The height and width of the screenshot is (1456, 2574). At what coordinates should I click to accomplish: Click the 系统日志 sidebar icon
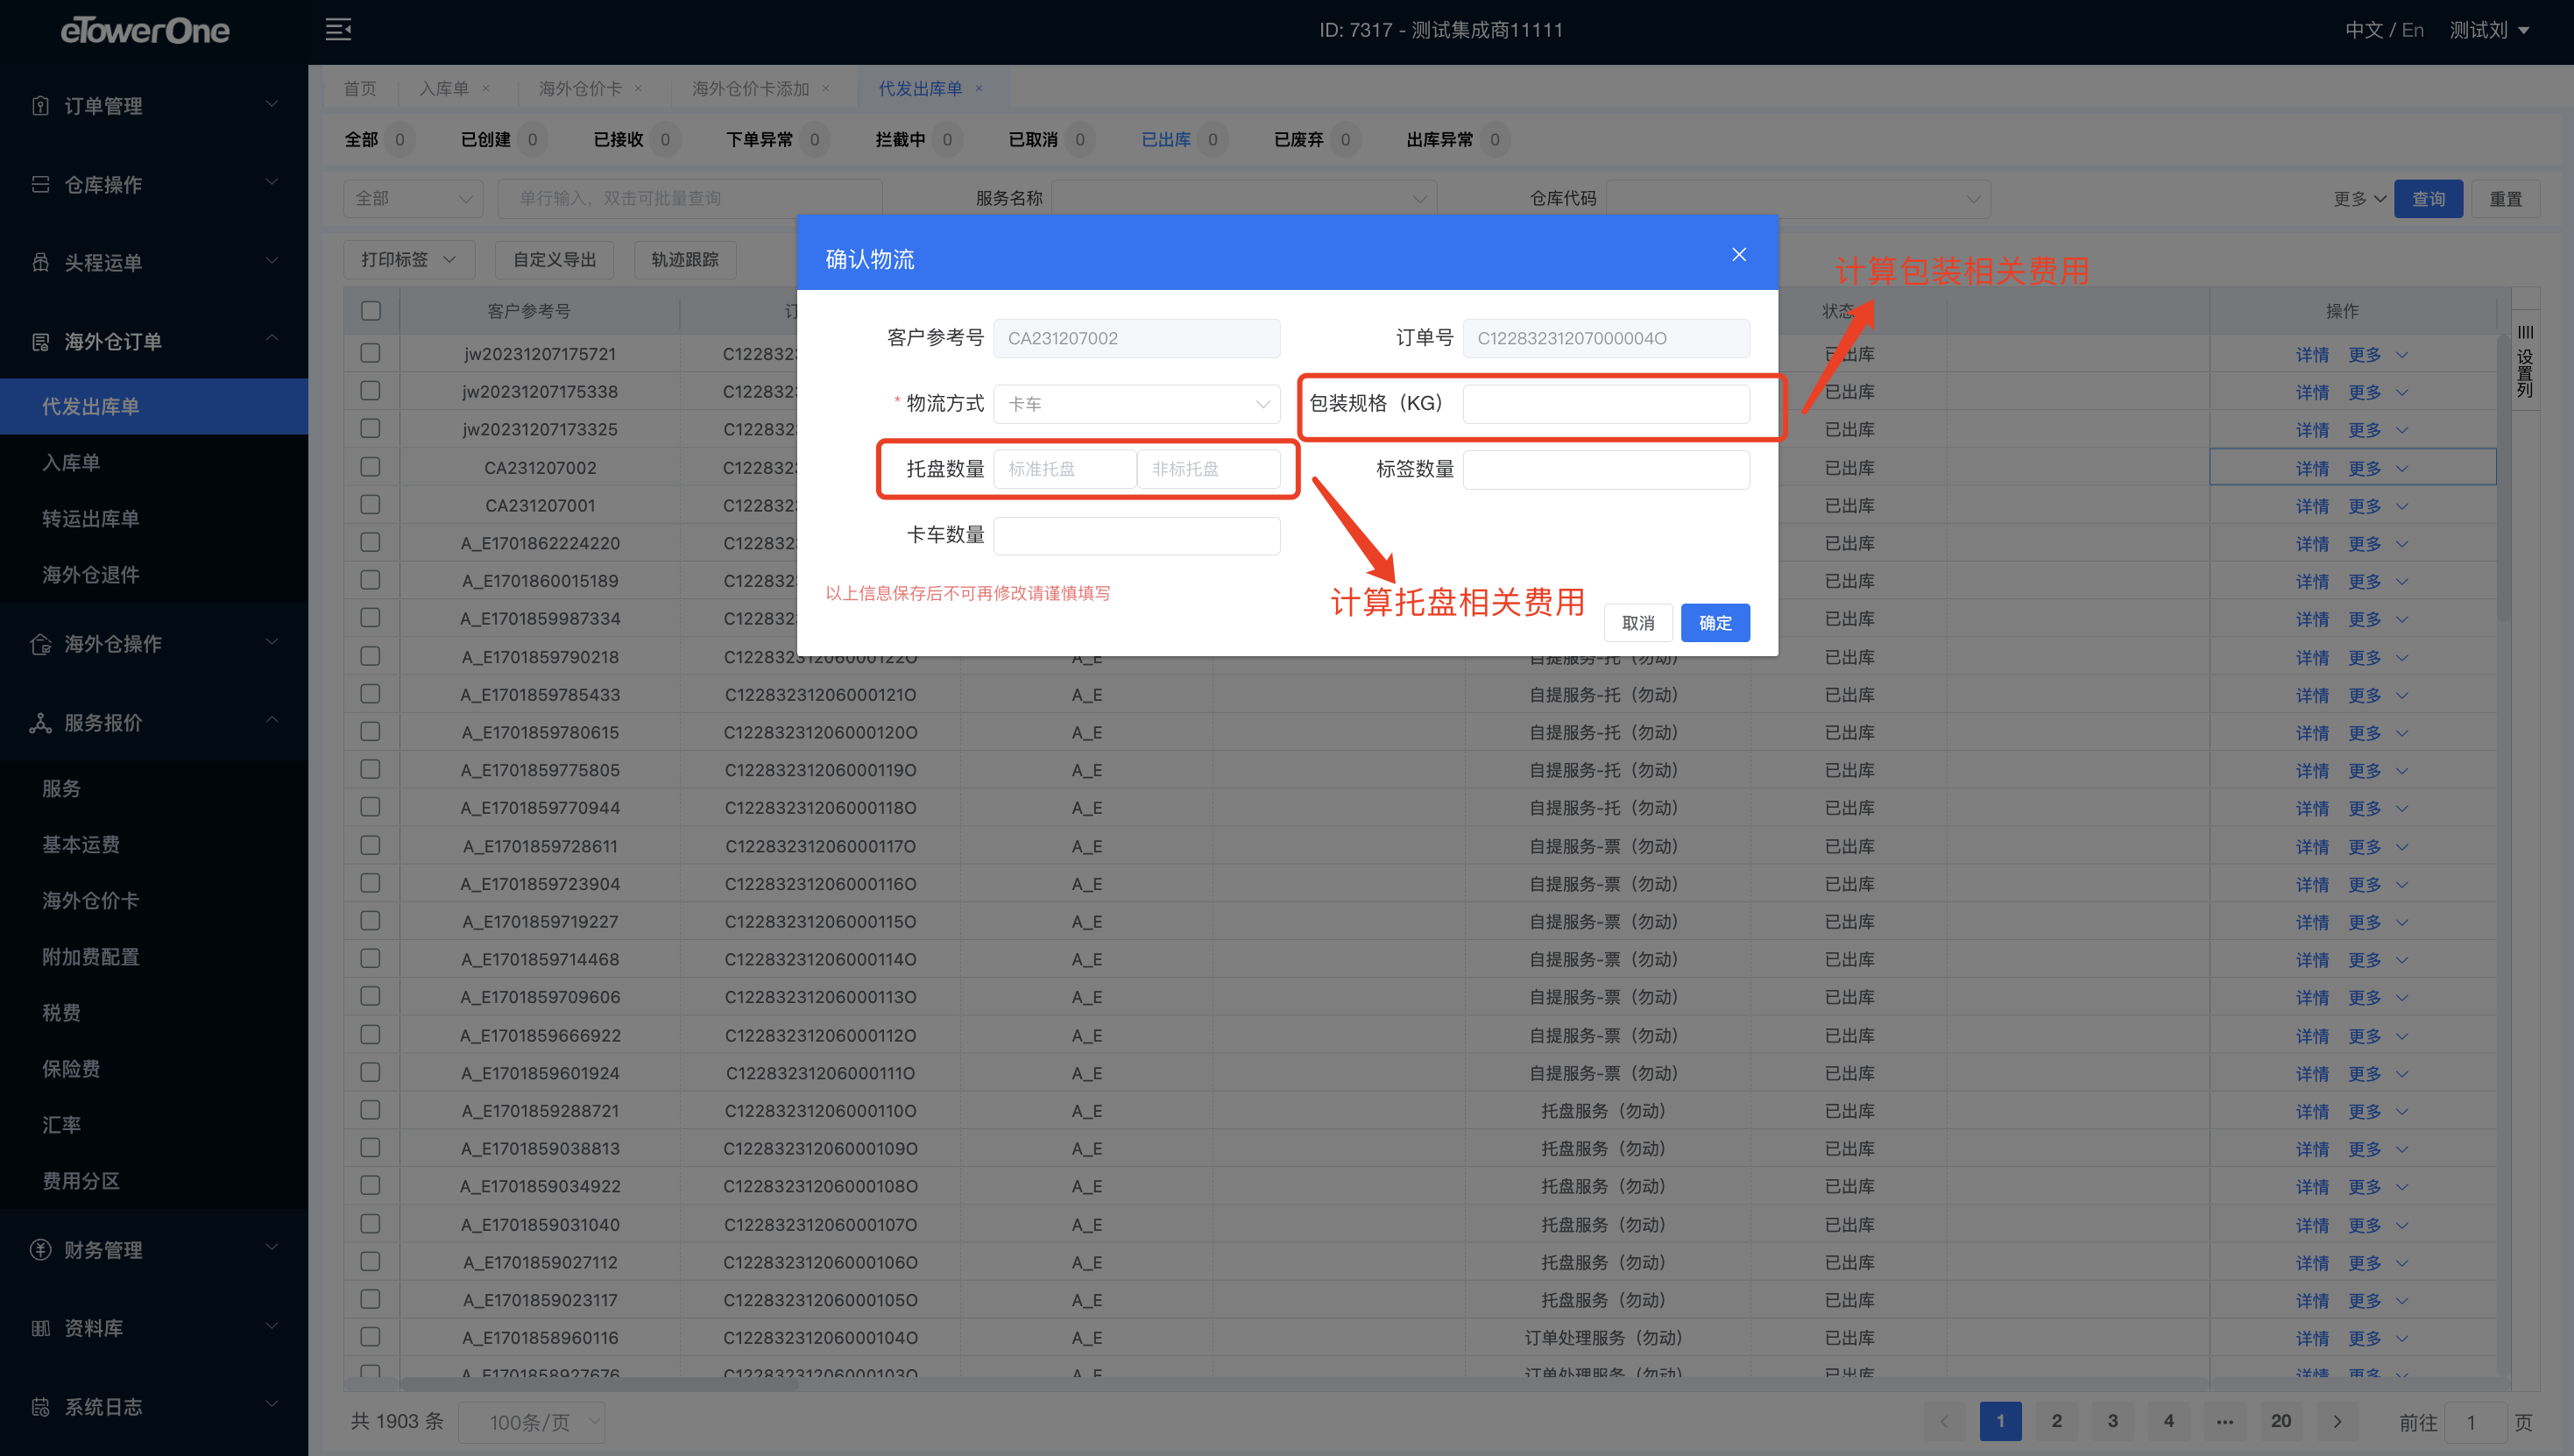point(40,1406)
